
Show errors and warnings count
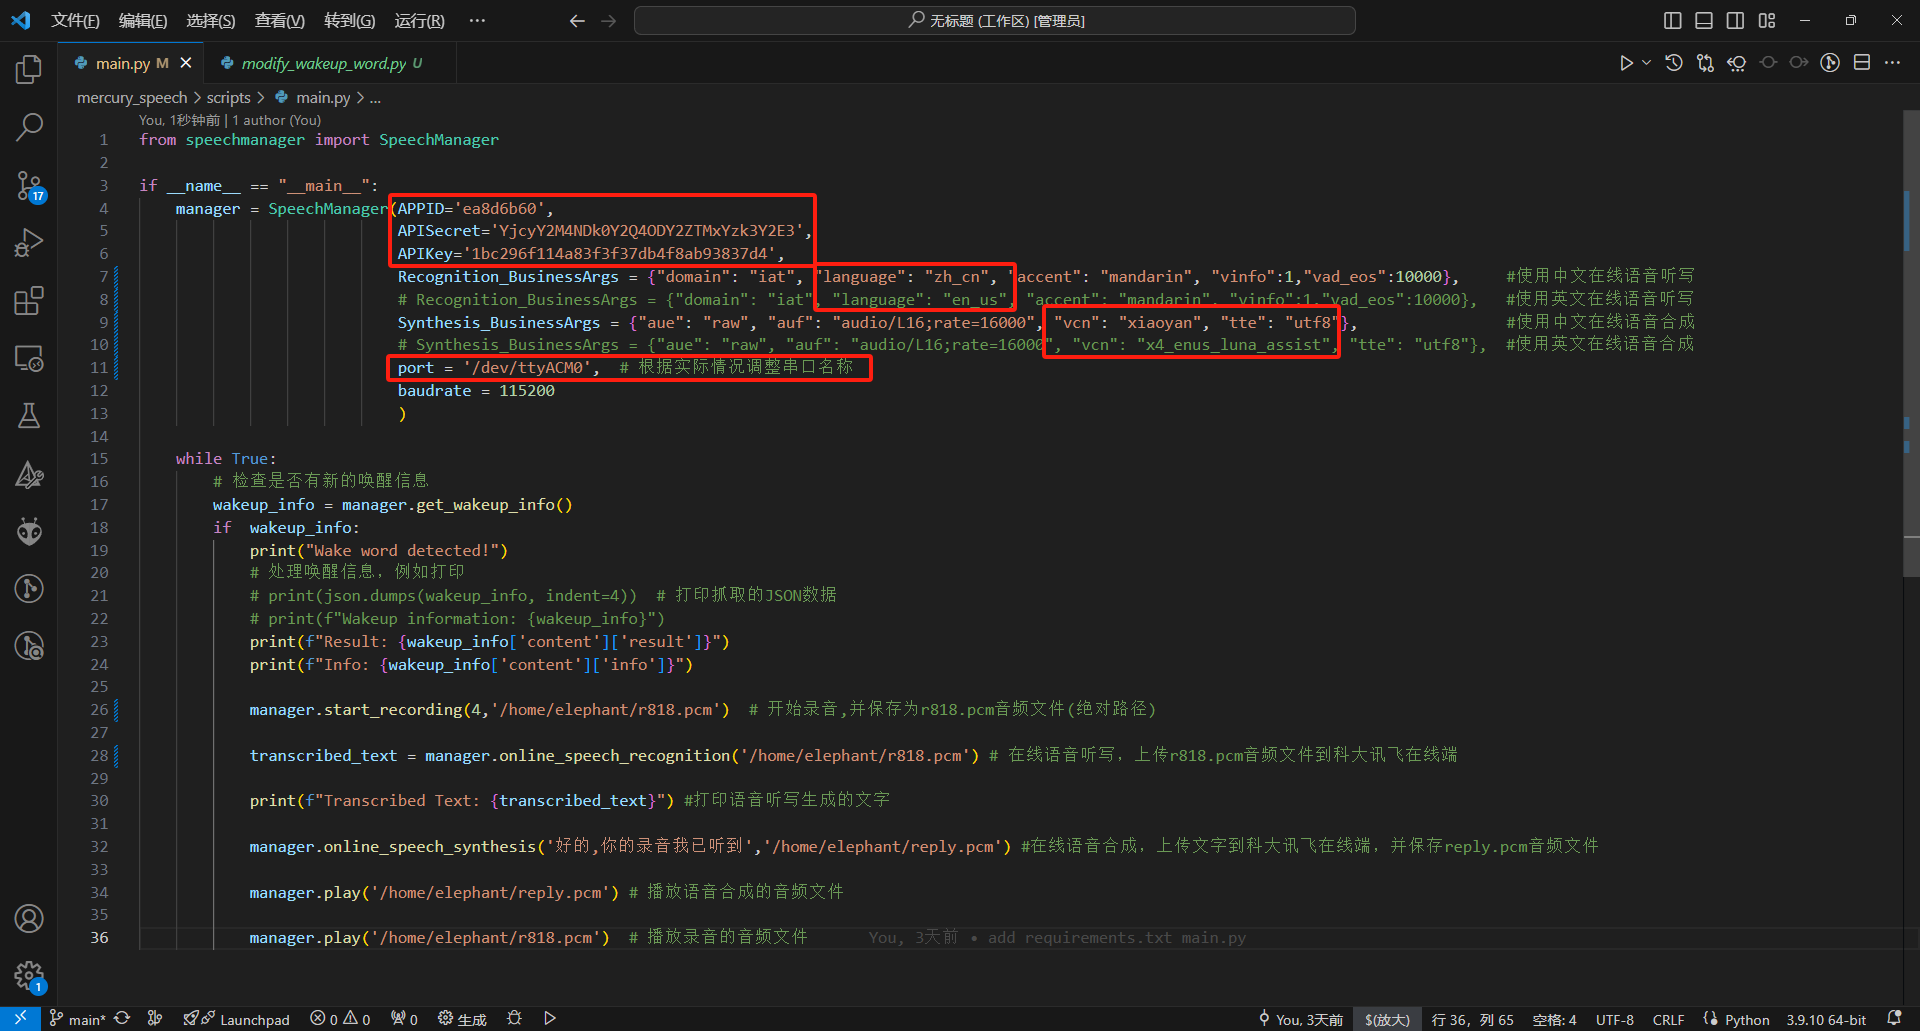(x=340, y=1019)
